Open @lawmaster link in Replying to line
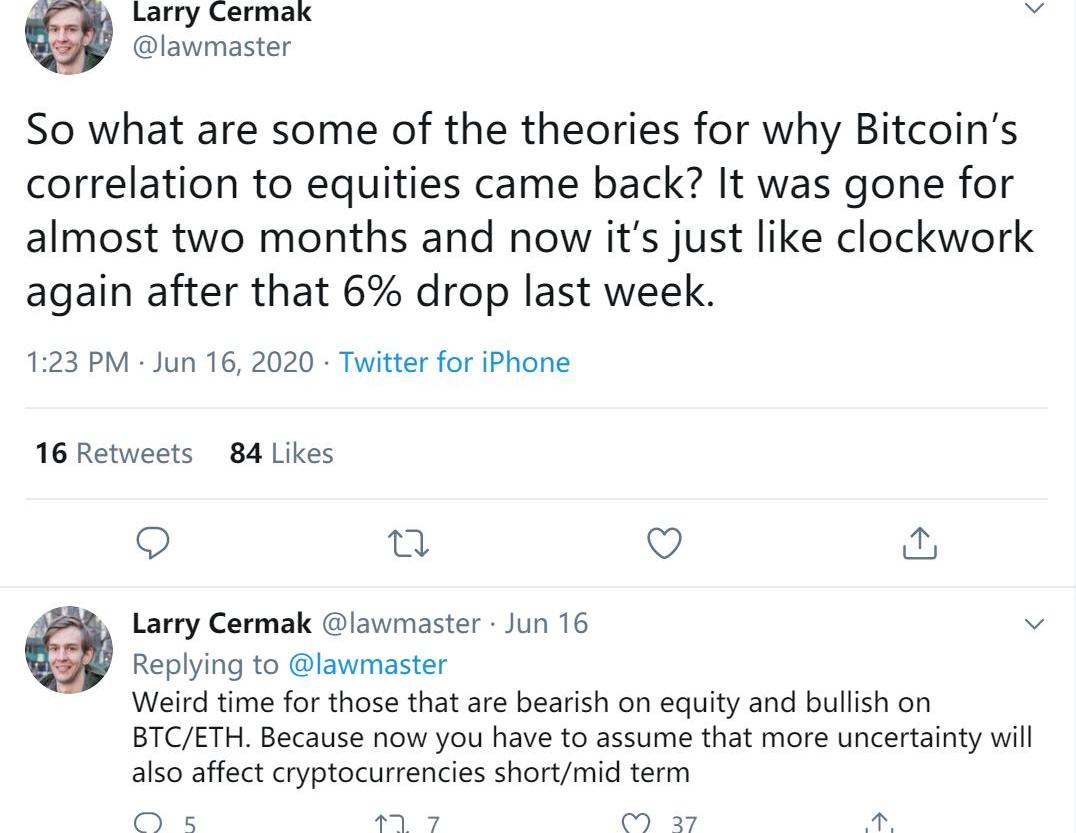 tap(367, 664)
